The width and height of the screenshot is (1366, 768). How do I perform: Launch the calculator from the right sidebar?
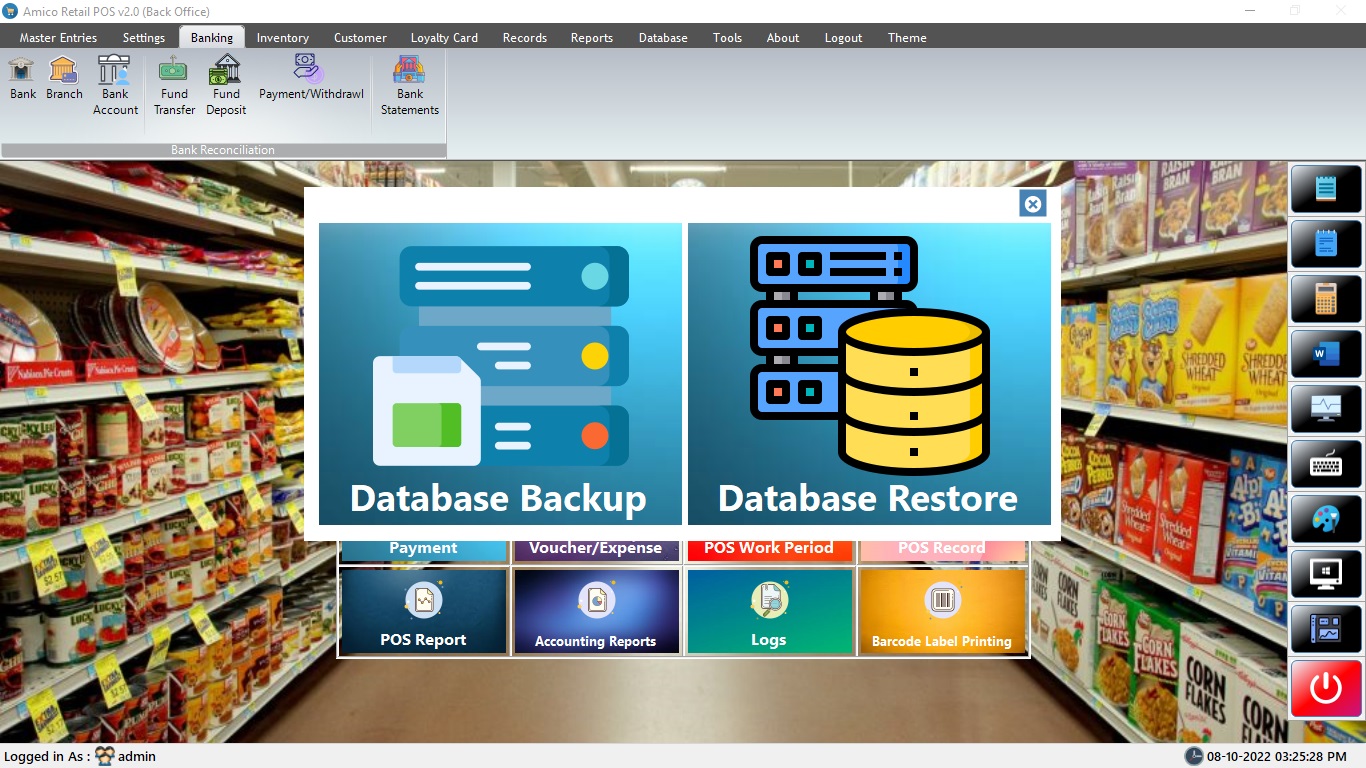click(x=1326, y=299)
